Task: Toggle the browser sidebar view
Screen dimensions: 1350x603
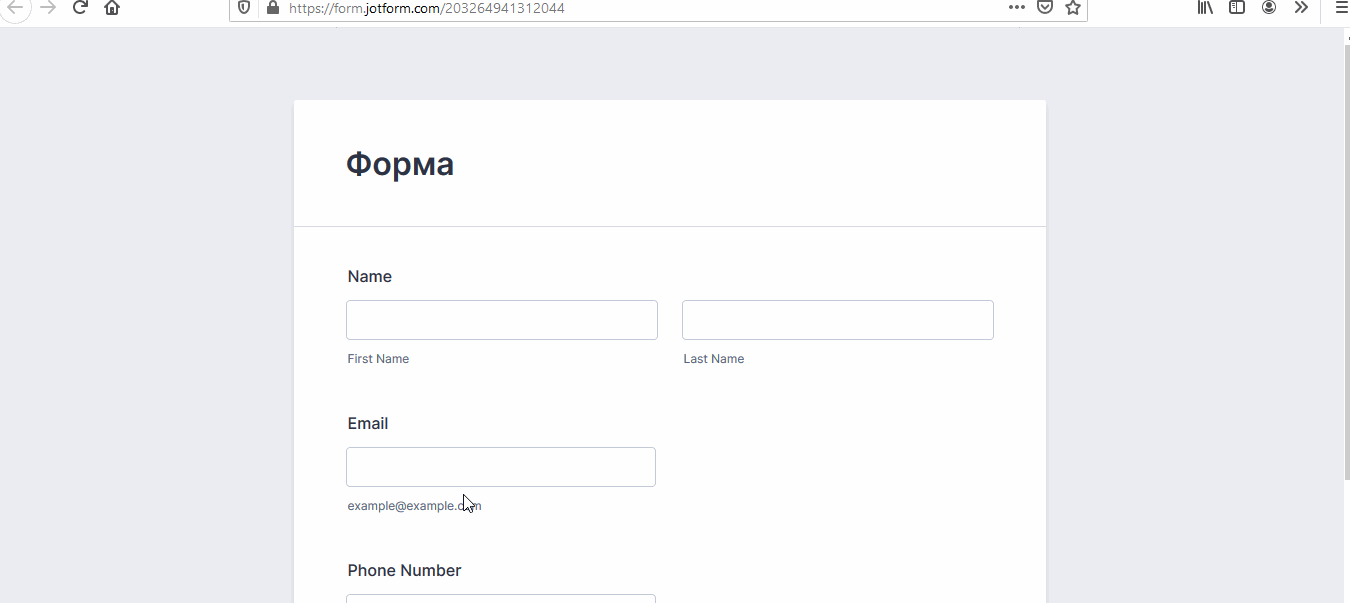Action: click(x=1237, y=7)
